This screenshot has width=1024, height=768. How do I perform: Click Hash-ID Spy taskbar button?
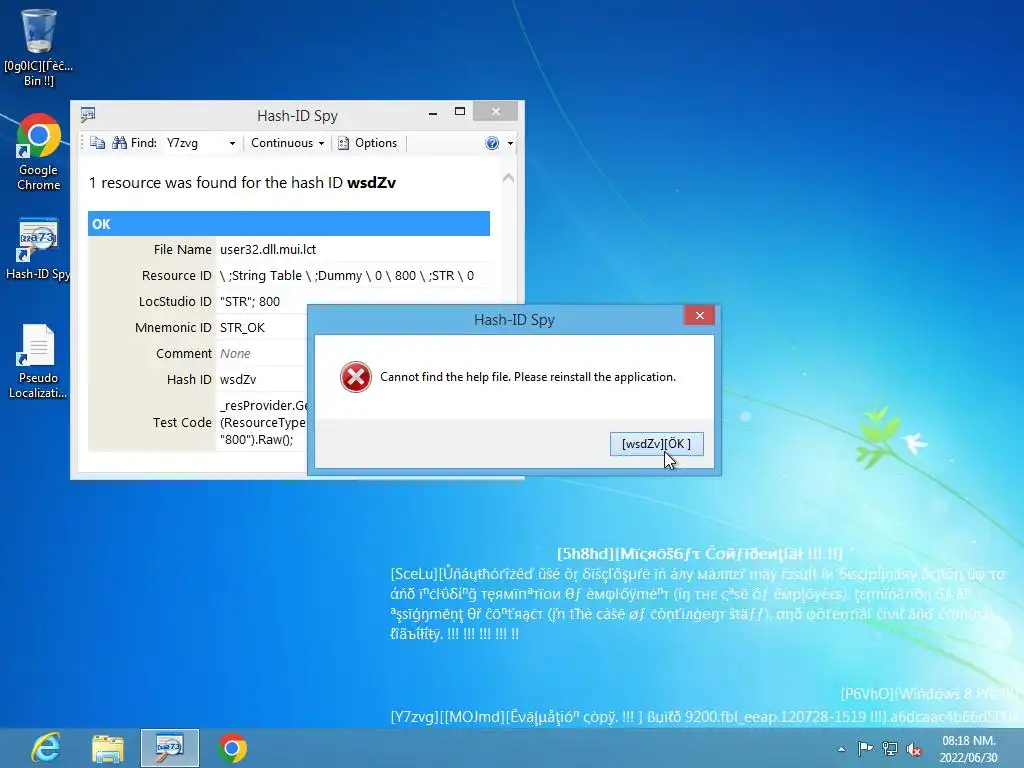click(170, 748)
